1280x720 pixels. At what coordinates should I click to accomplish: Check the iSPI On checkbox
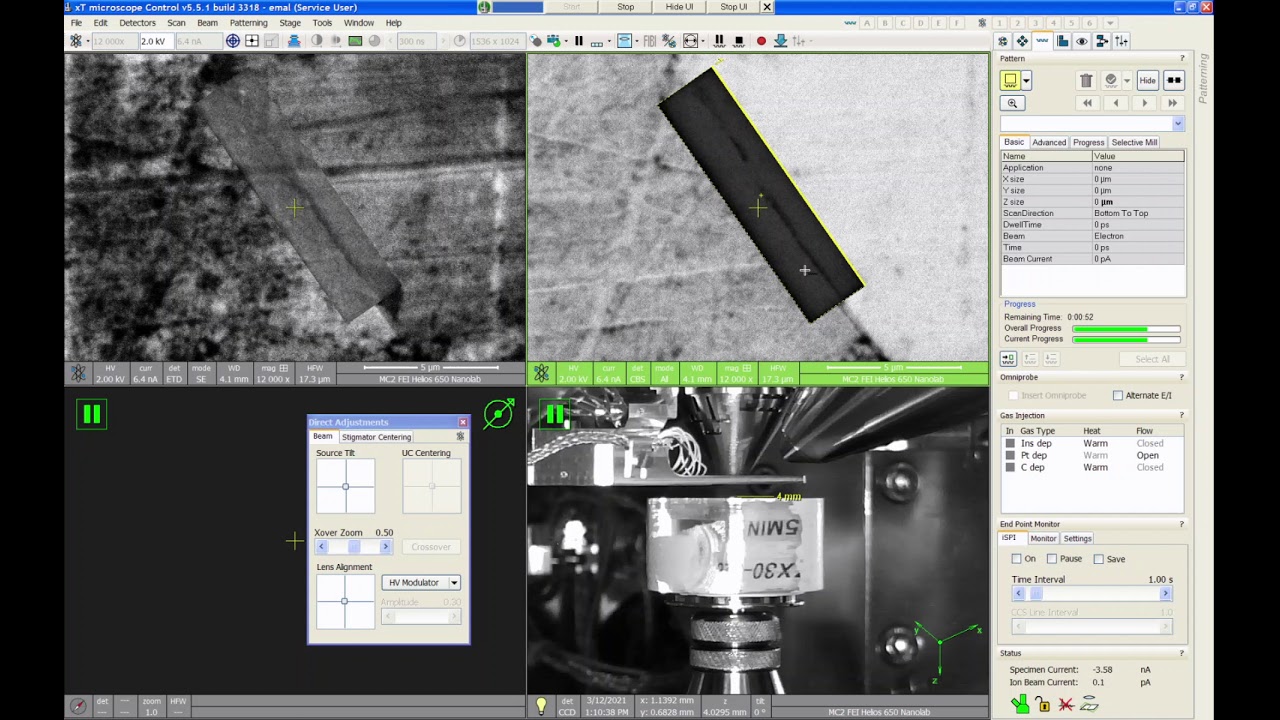coord(1017,559)
